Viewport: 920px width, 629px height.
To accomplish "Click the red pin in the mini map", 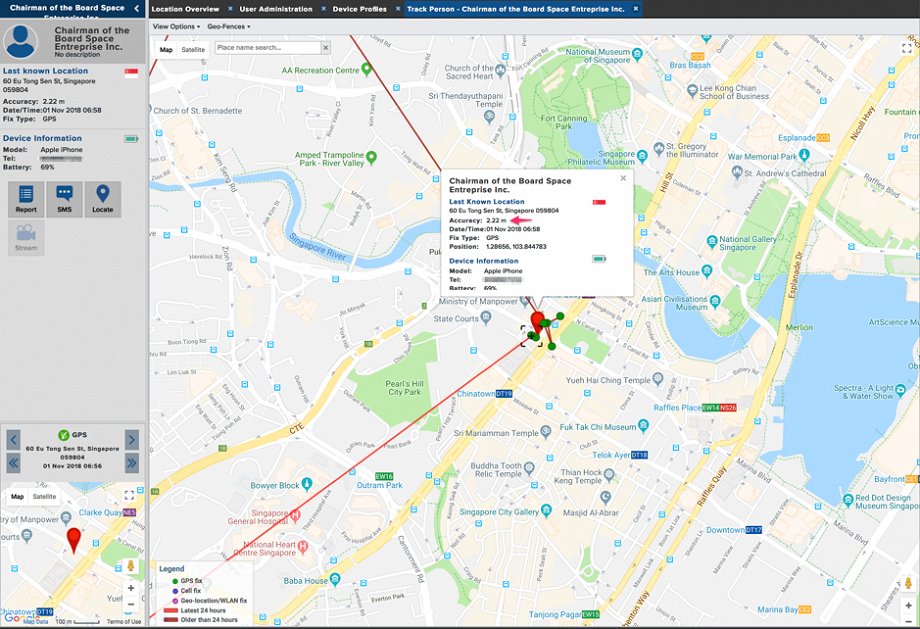I will (73, 540).
